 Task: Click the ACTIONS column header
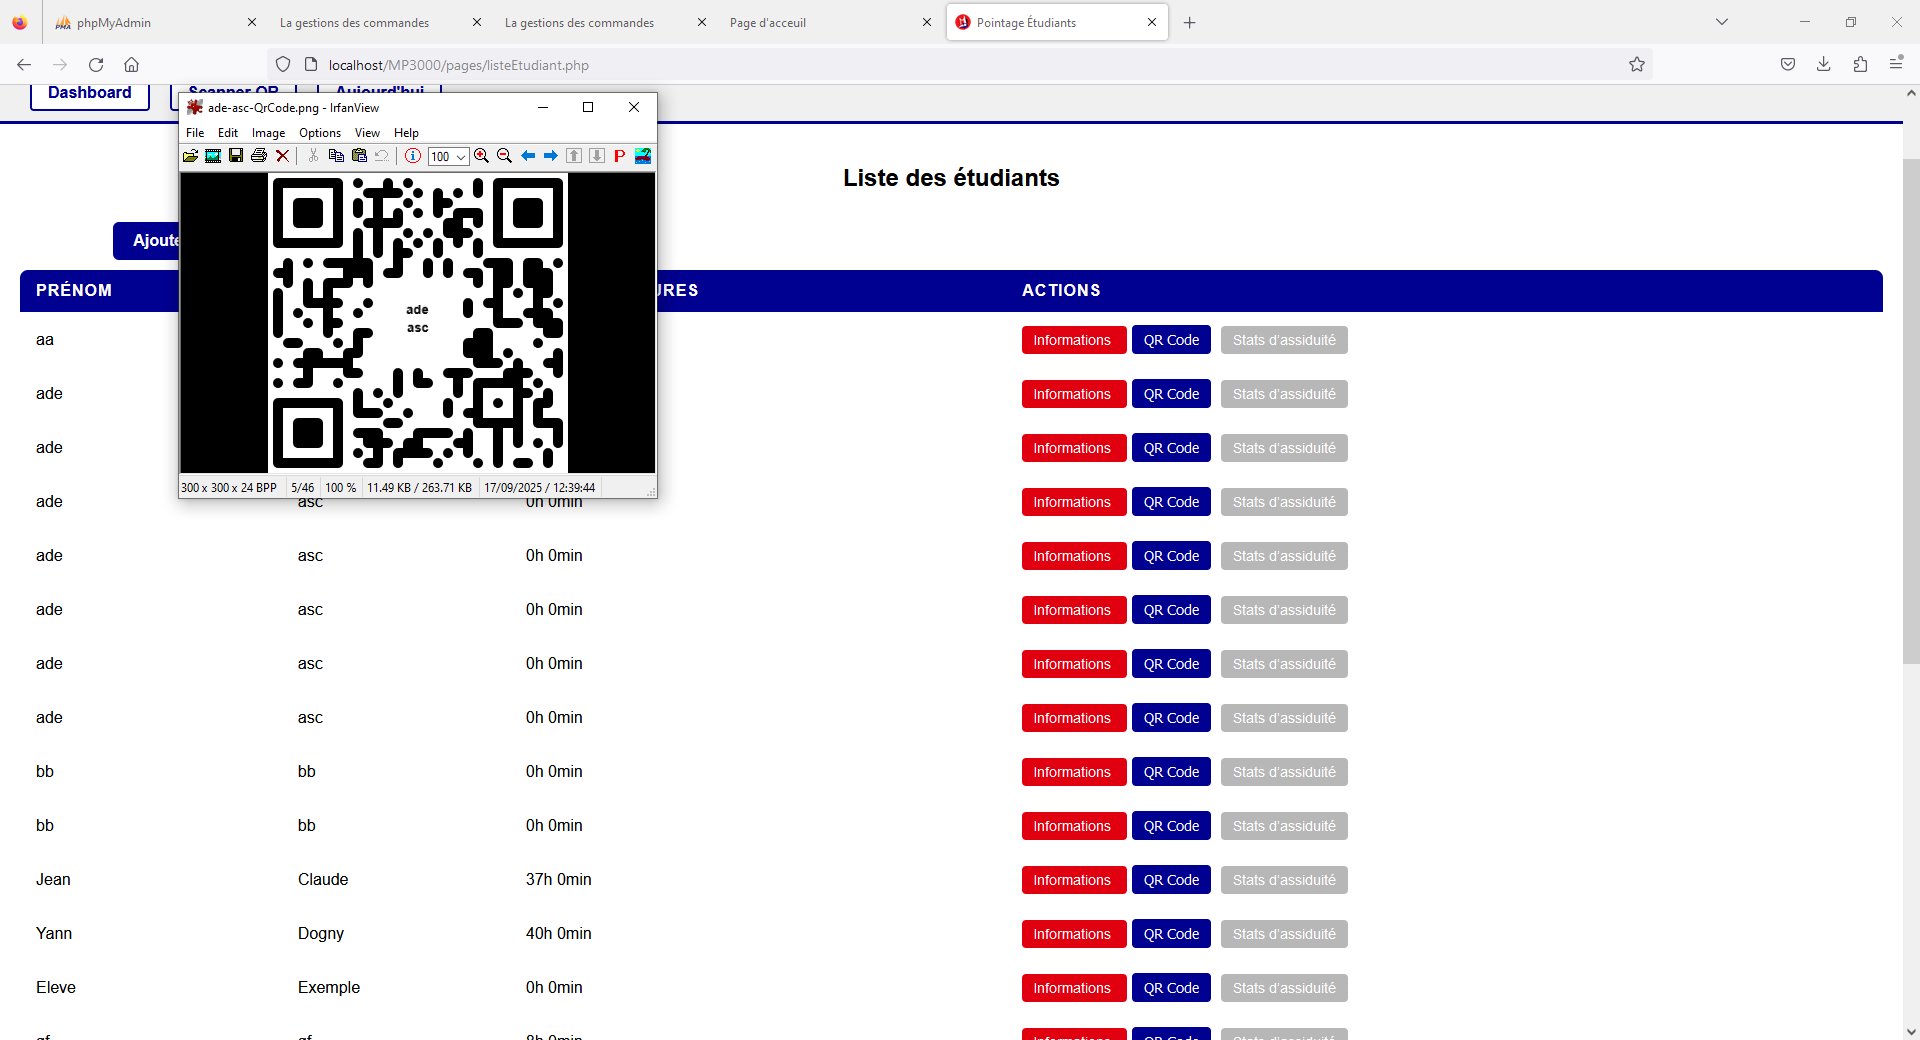pyautogui.click(x=1061, y=290)
